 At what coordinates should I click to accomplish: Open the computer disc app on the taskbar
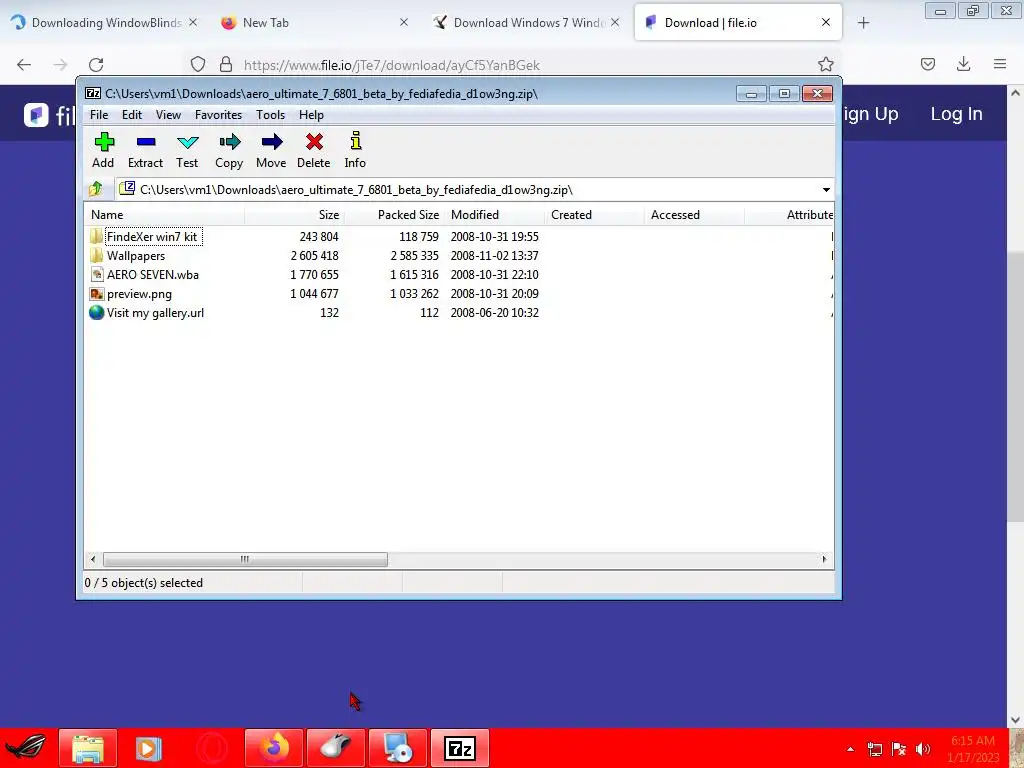(398, 748)
